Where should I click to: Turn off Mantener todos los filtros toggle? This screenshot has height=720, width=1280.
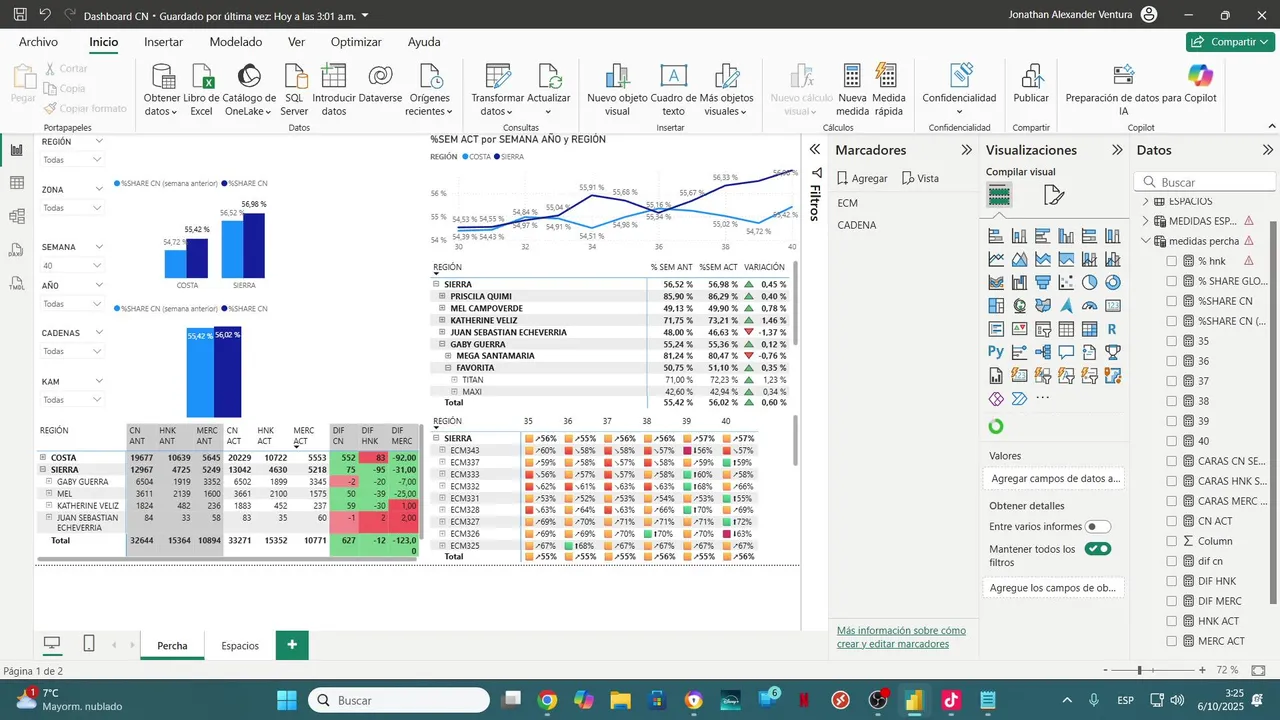[1098, 549]
